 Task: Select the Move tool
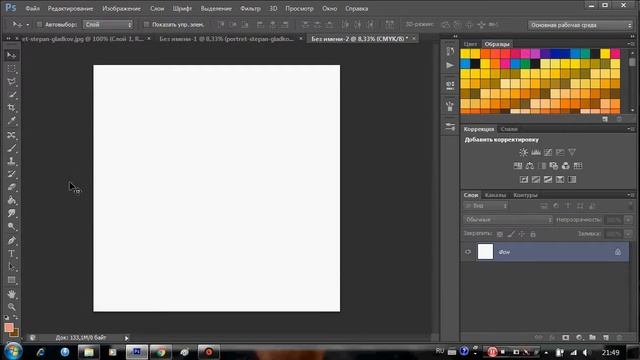(11, 55)
